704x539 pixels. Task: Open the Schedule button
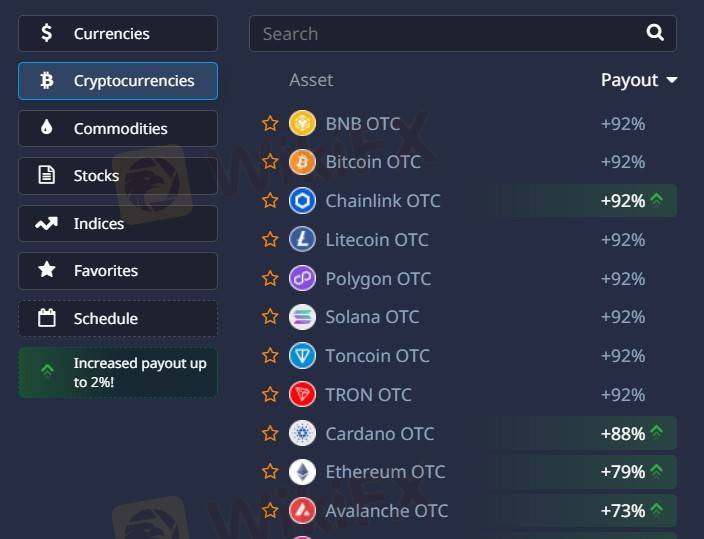(x=118, y=319)
